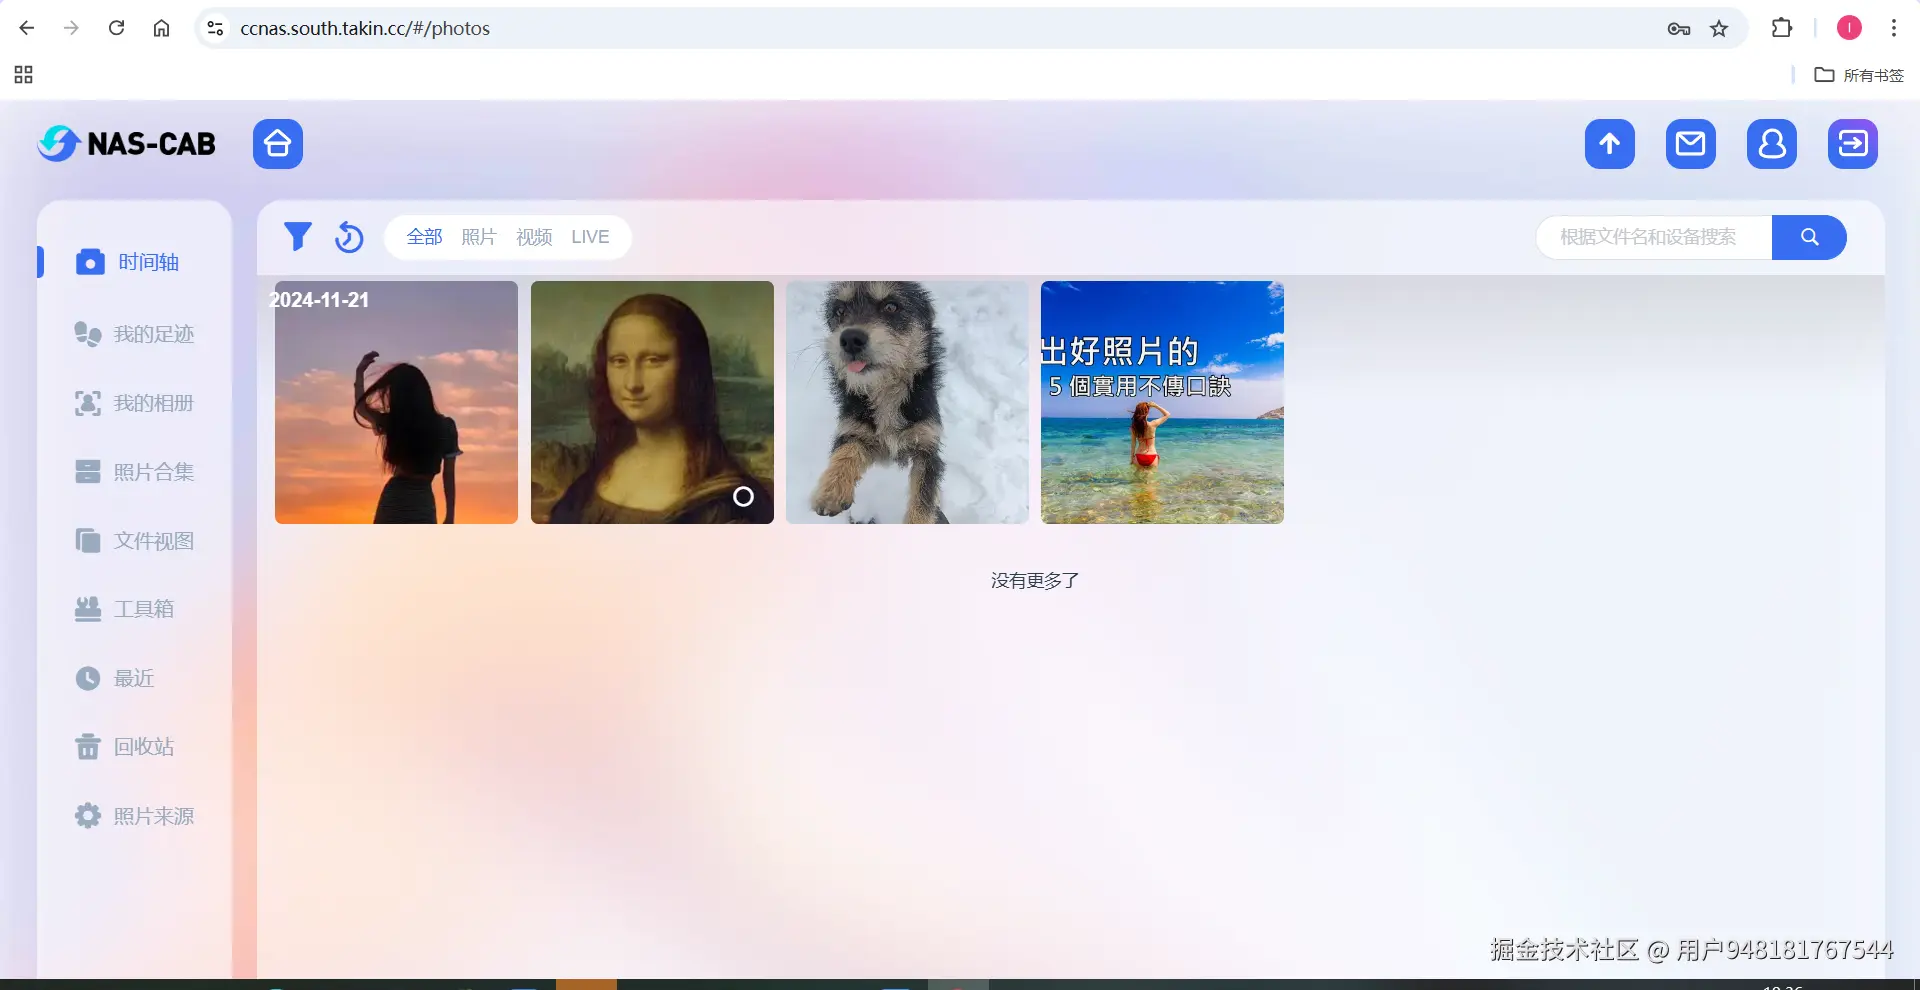This screenshot has height=990, width=1920.
Task: Click the 没有更多了 text
Action: [x=1035, y=581]
